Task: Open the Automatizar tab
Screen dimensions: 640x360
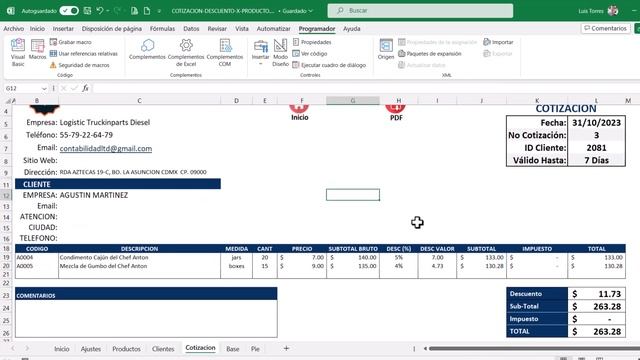Action: tap(273, 29)
